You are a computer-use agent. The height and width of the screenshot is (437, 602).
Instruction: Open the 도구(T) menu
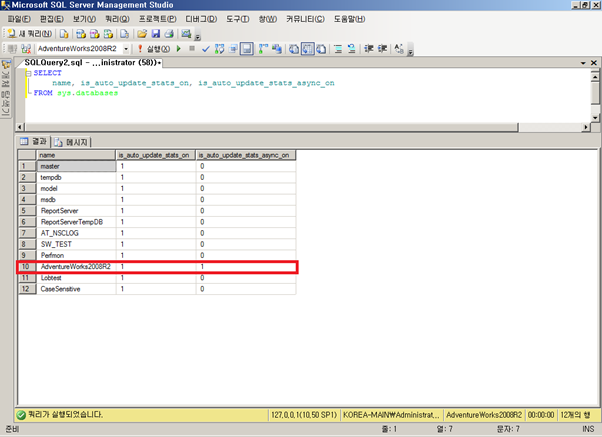click(237, 19)
